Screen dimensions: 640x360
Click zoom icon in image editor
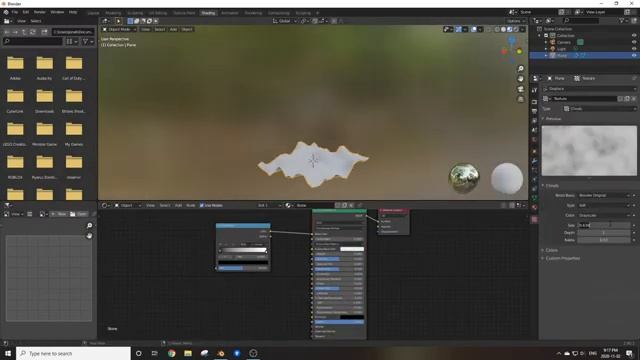[89, 225]
